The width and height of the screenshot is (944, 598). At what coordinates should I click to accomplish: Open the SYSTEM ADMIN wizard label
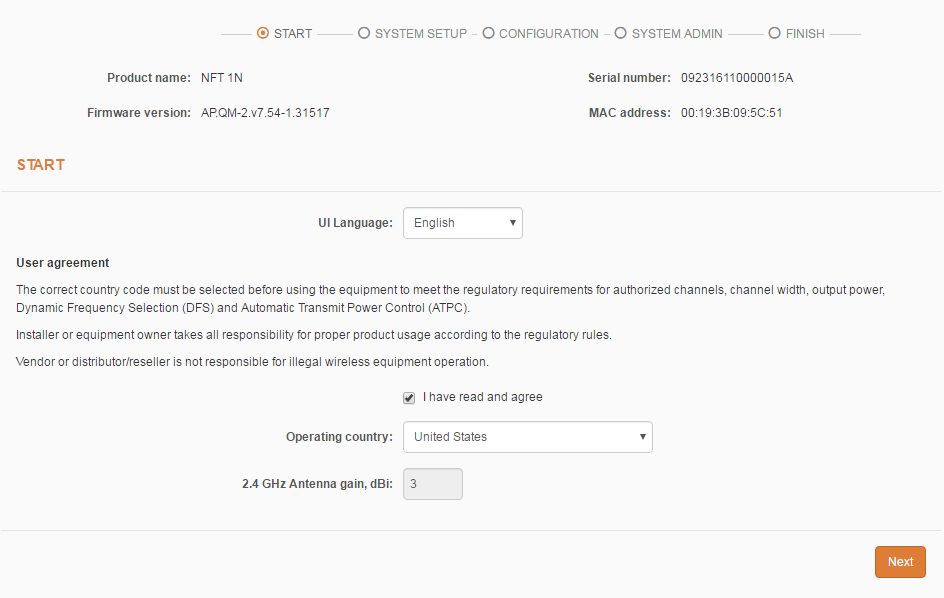(677, 34)
